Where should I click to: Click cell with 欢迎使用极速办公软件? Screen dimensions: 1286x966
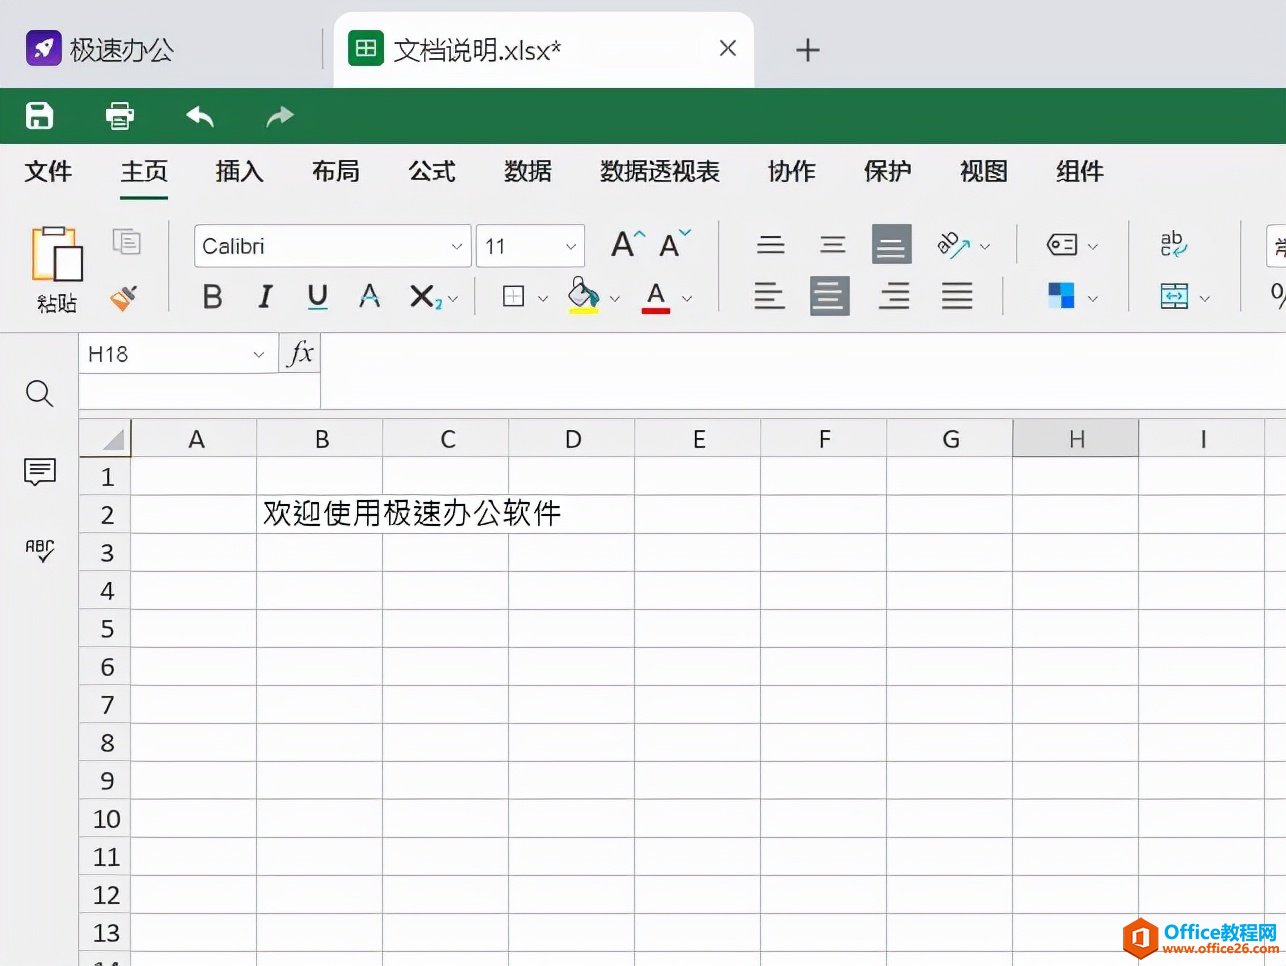click(412, 514)
